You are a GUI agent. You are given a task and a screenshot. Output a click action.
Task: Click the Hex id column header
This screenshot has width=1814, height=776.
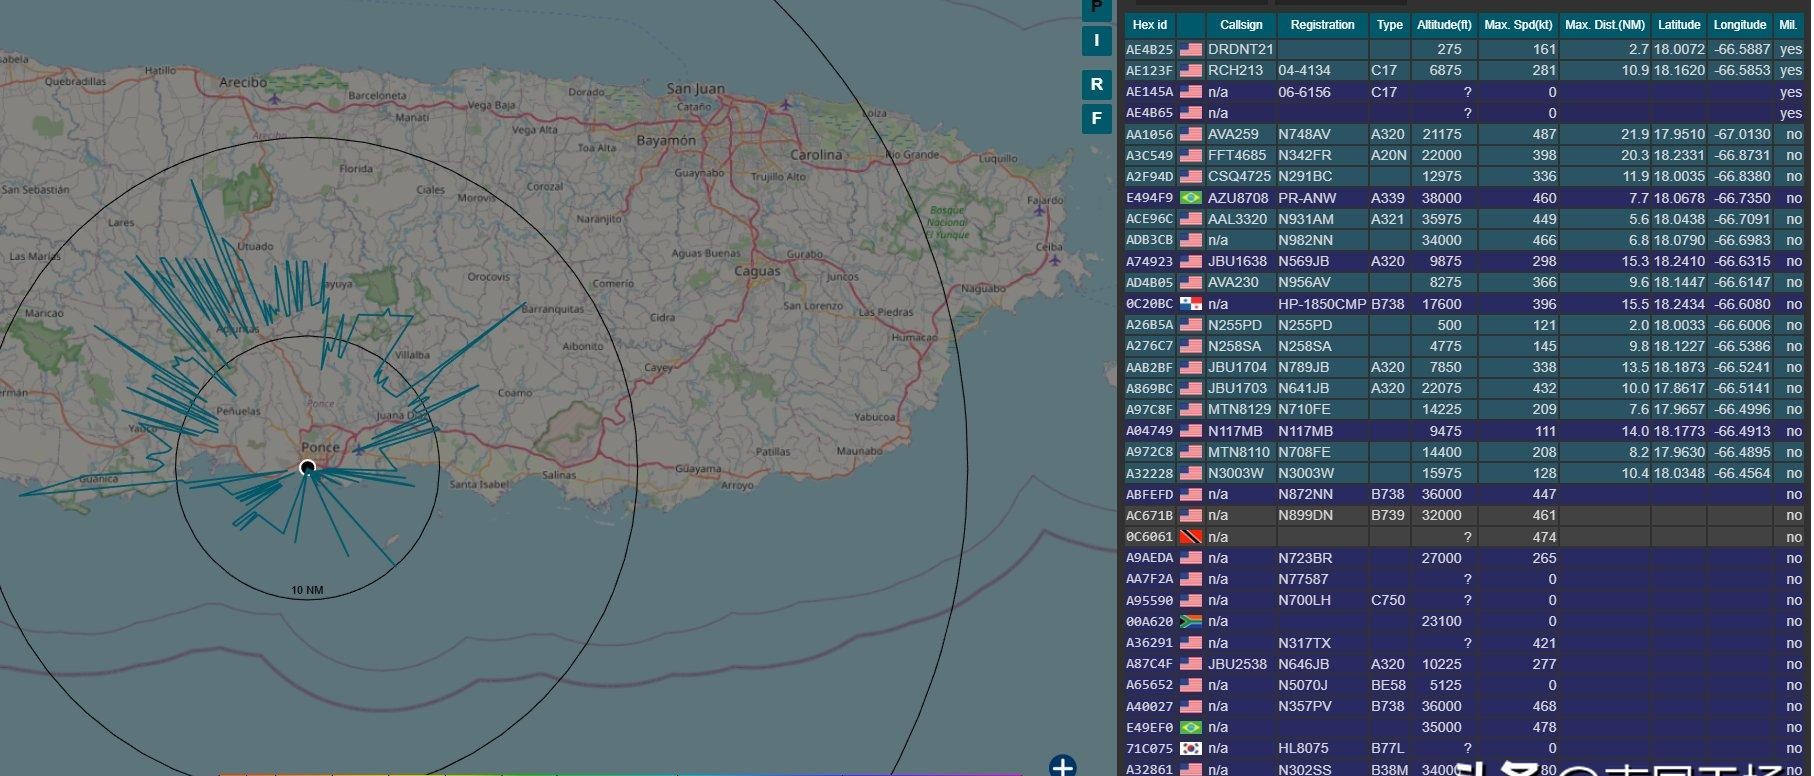[x=1149, y=25]
